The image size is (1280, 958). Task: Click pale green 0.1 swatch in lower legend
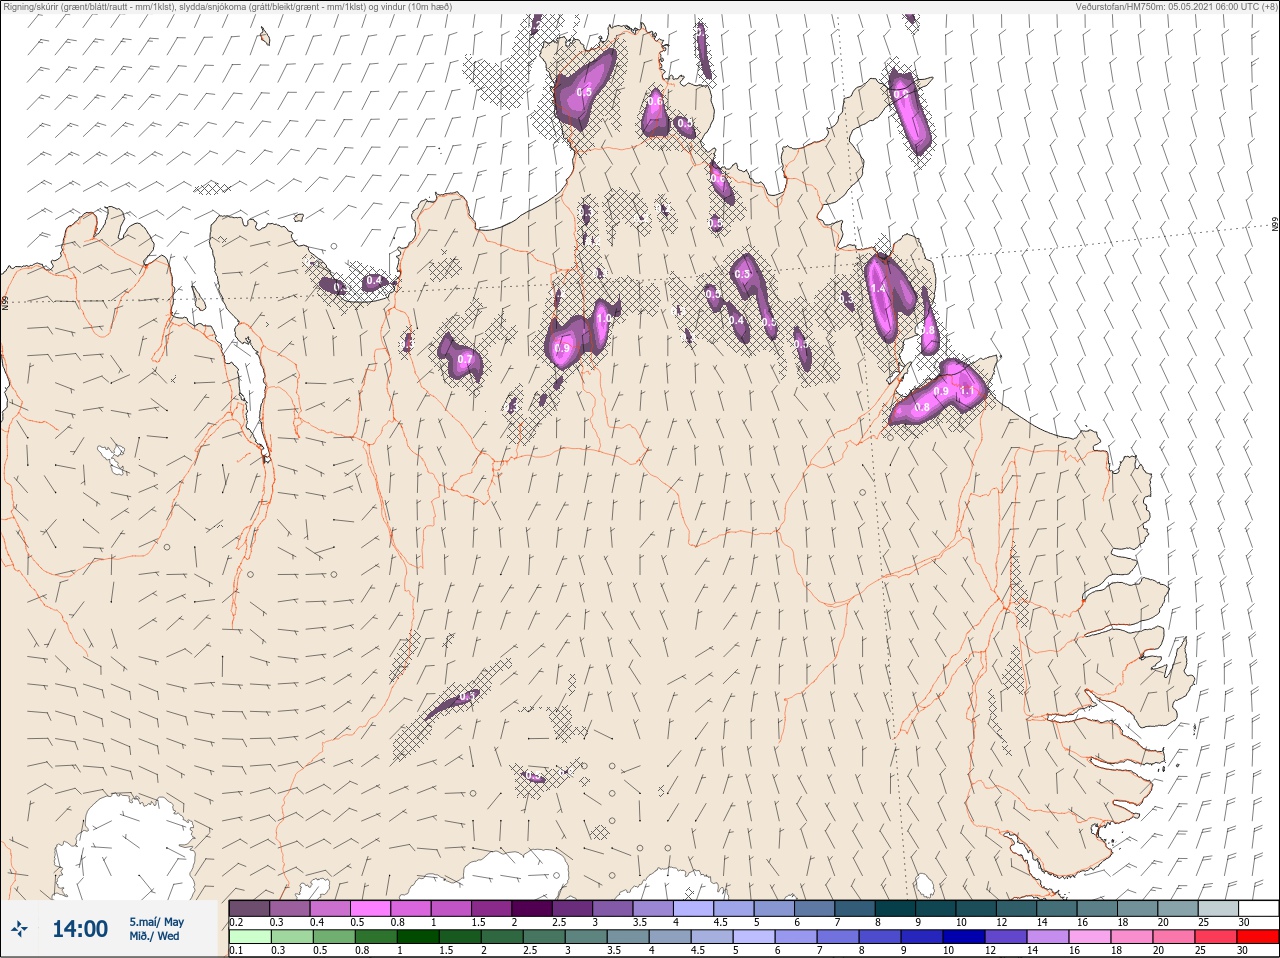point(249,938)
